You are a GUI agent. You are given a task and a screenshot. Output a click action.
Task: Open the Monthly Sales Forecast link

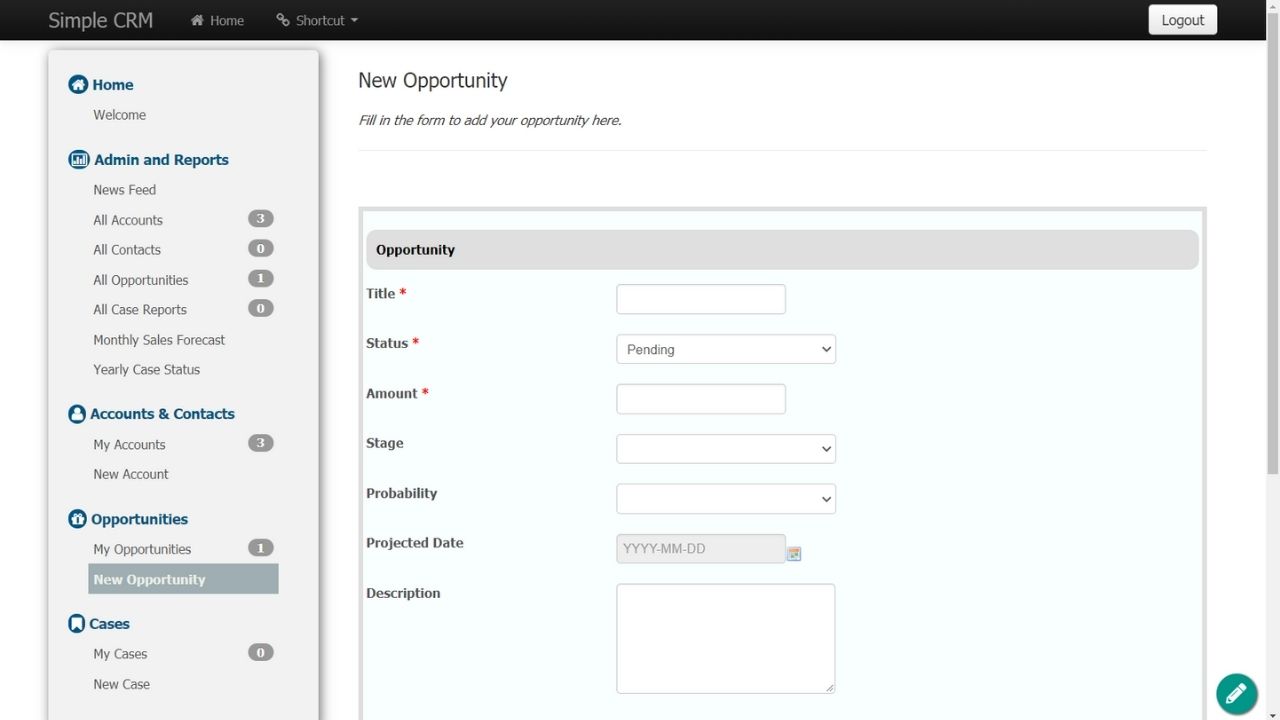pyautogui.click(x=159, y=340)
